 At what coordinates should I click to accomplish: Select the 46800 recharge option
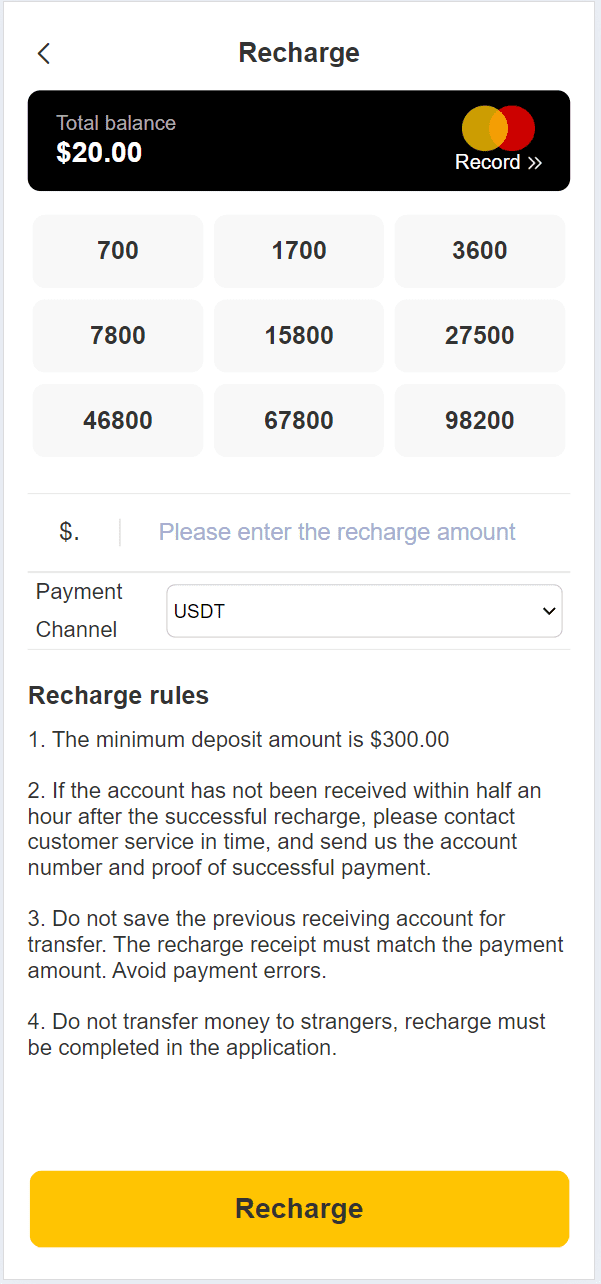tap(118, 421)
